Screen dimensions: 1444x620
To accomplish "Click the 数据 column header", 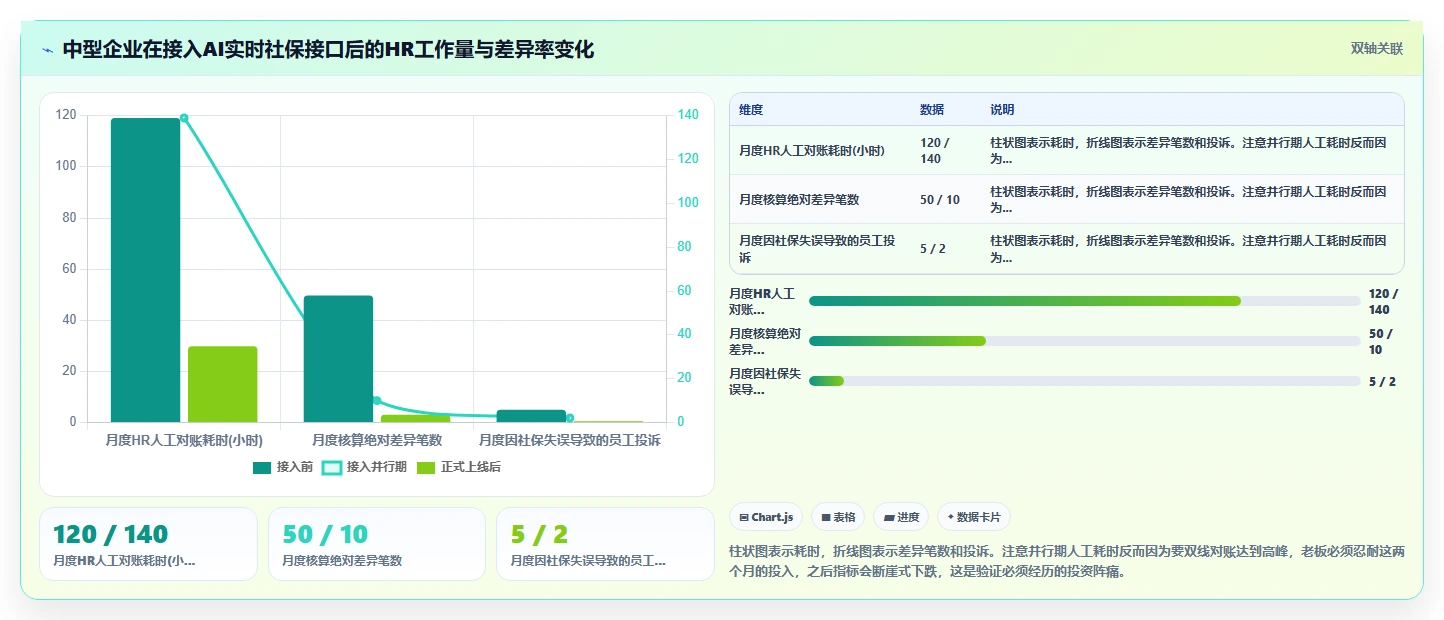I will pos(932,110).
